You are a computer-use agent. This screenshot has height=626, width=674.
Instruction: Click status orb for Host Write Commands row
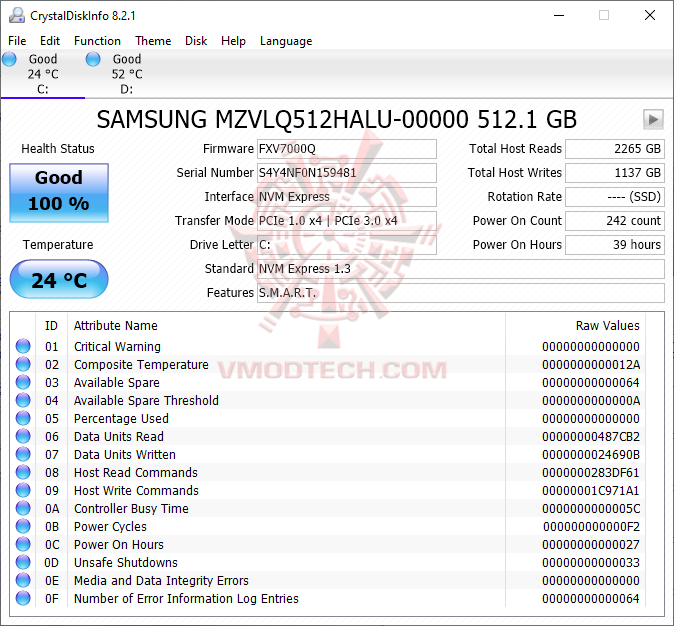coord(23,491)
